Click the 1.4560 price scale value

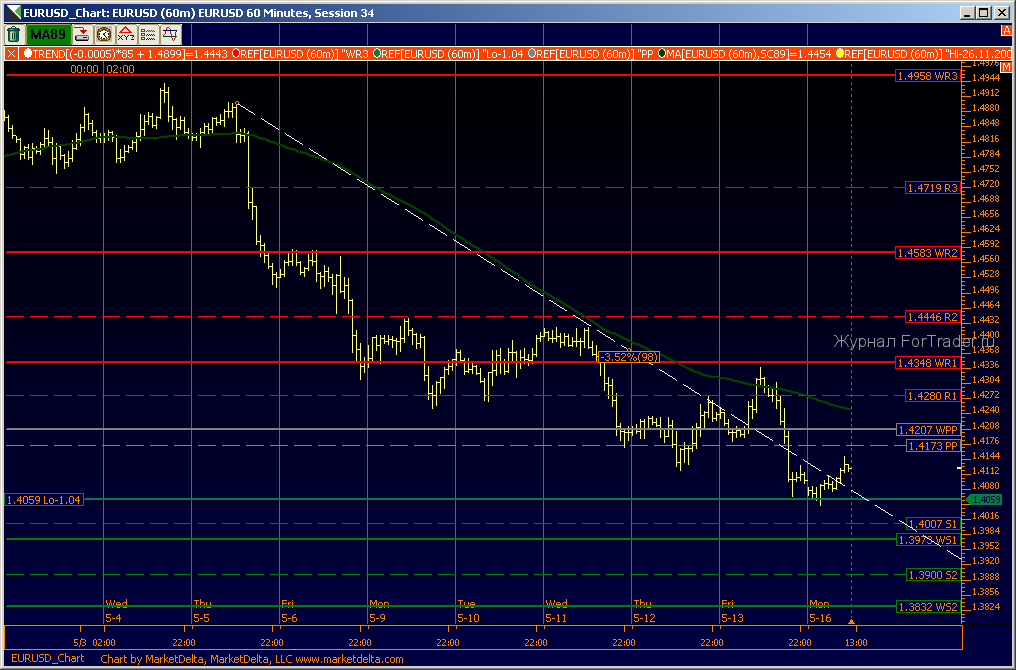[986, 259]
